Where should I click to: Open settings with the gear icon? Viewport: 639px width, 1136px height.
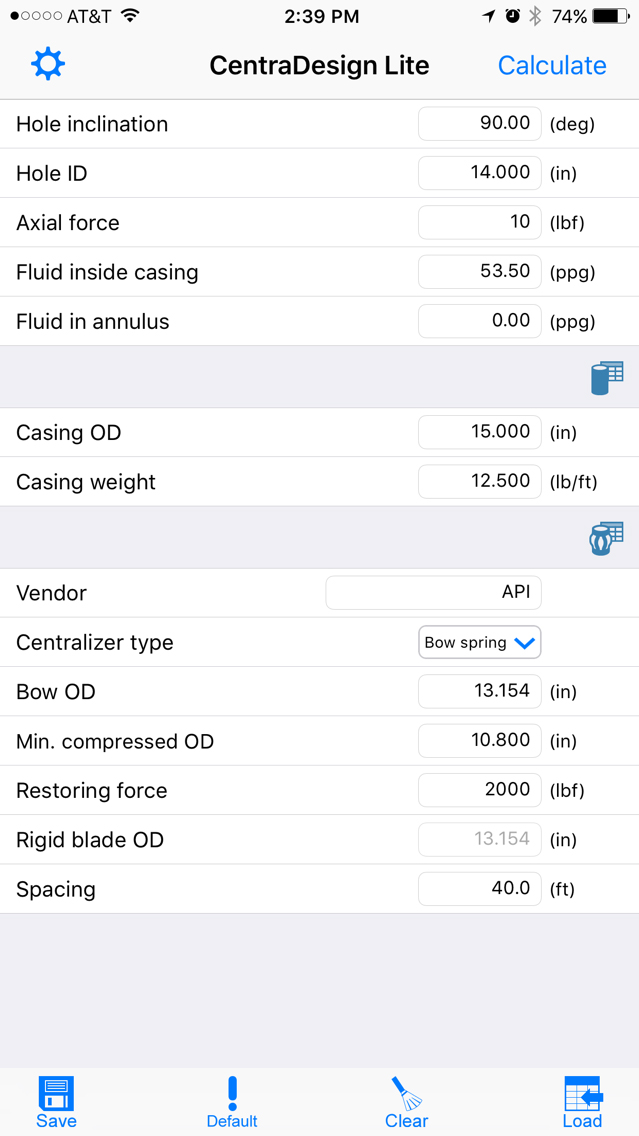click(x=47, y=65)
